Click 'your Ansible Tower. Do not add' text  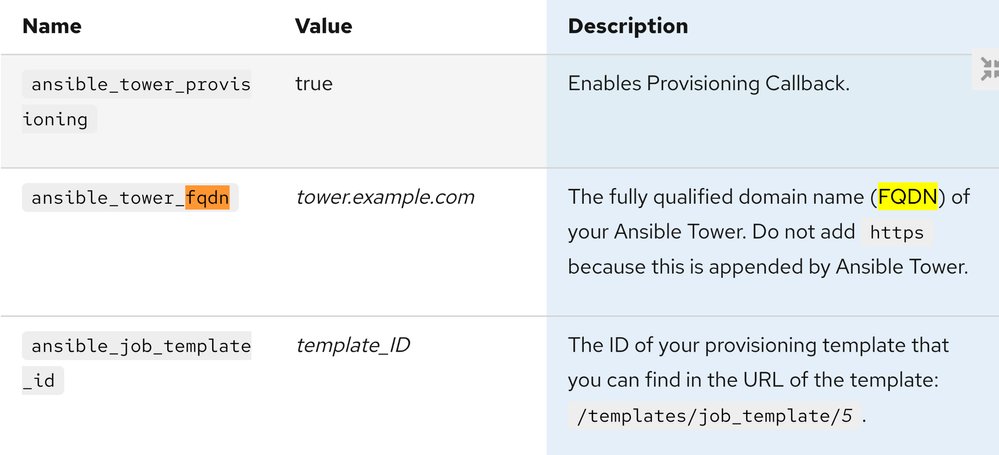(x=710, y=232)
